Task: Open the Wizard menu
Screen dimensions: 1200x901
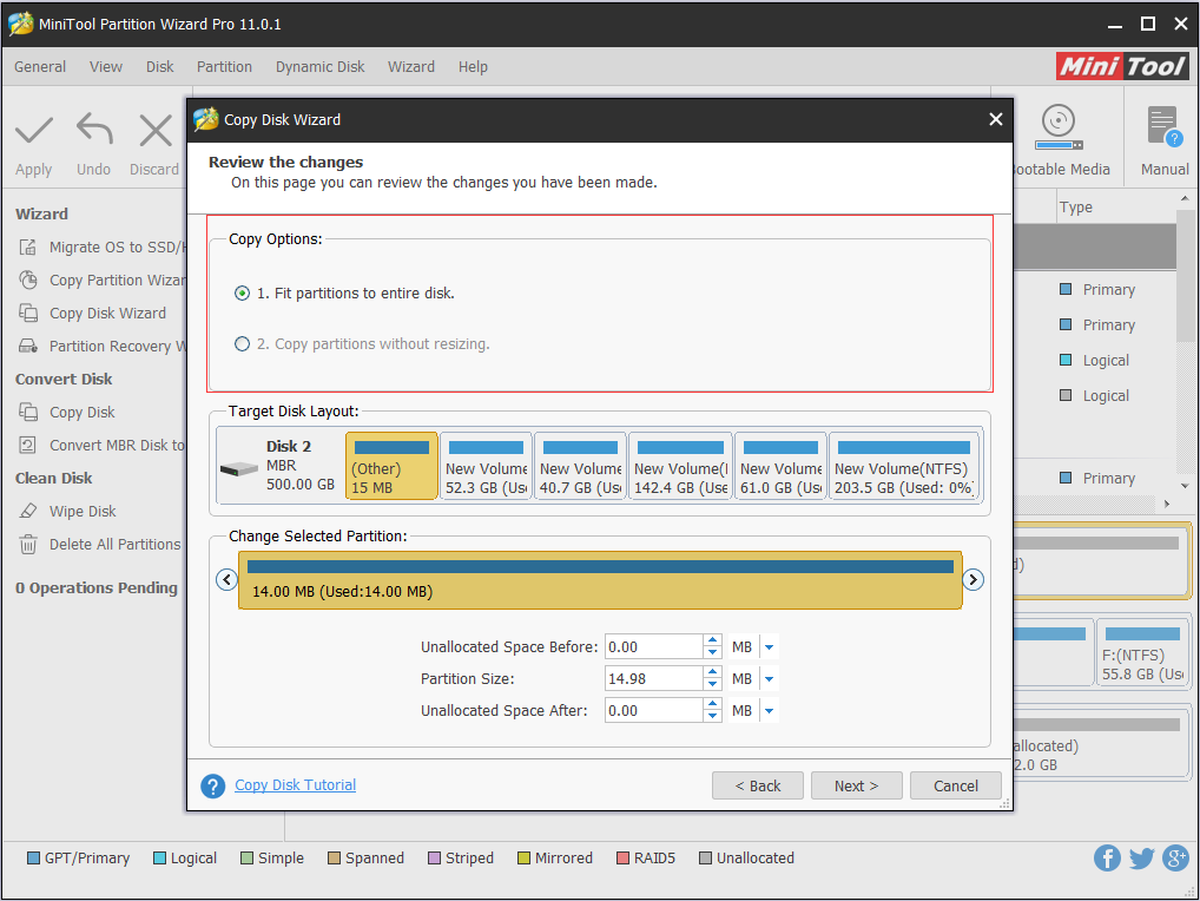Action: 411,67
